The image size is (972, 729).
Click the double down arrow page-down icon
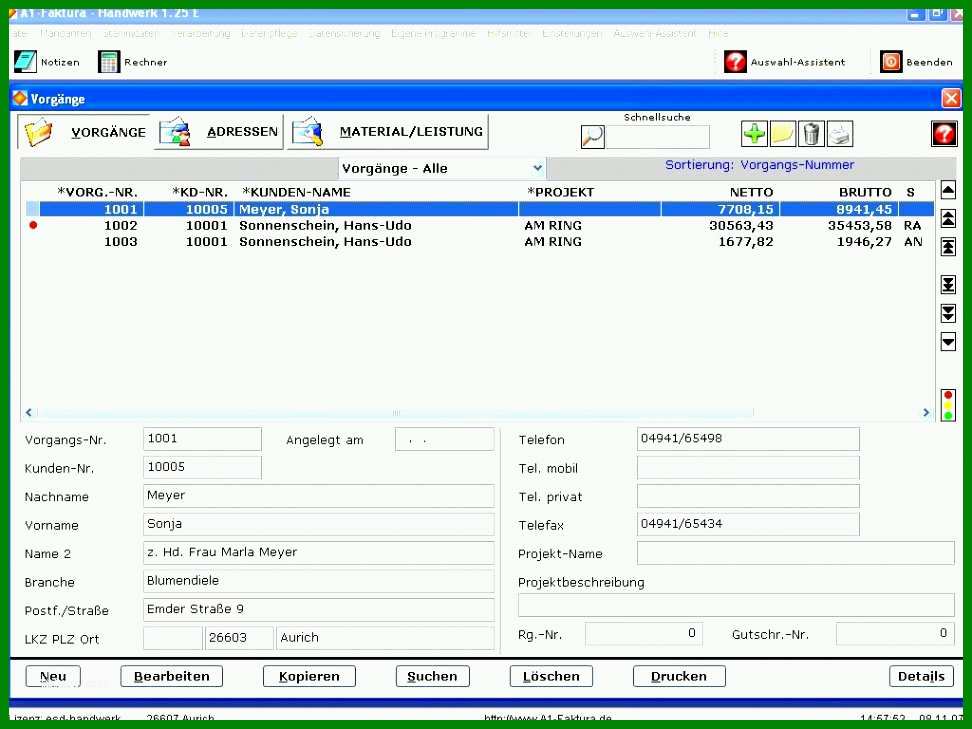[x=948, y=313]
